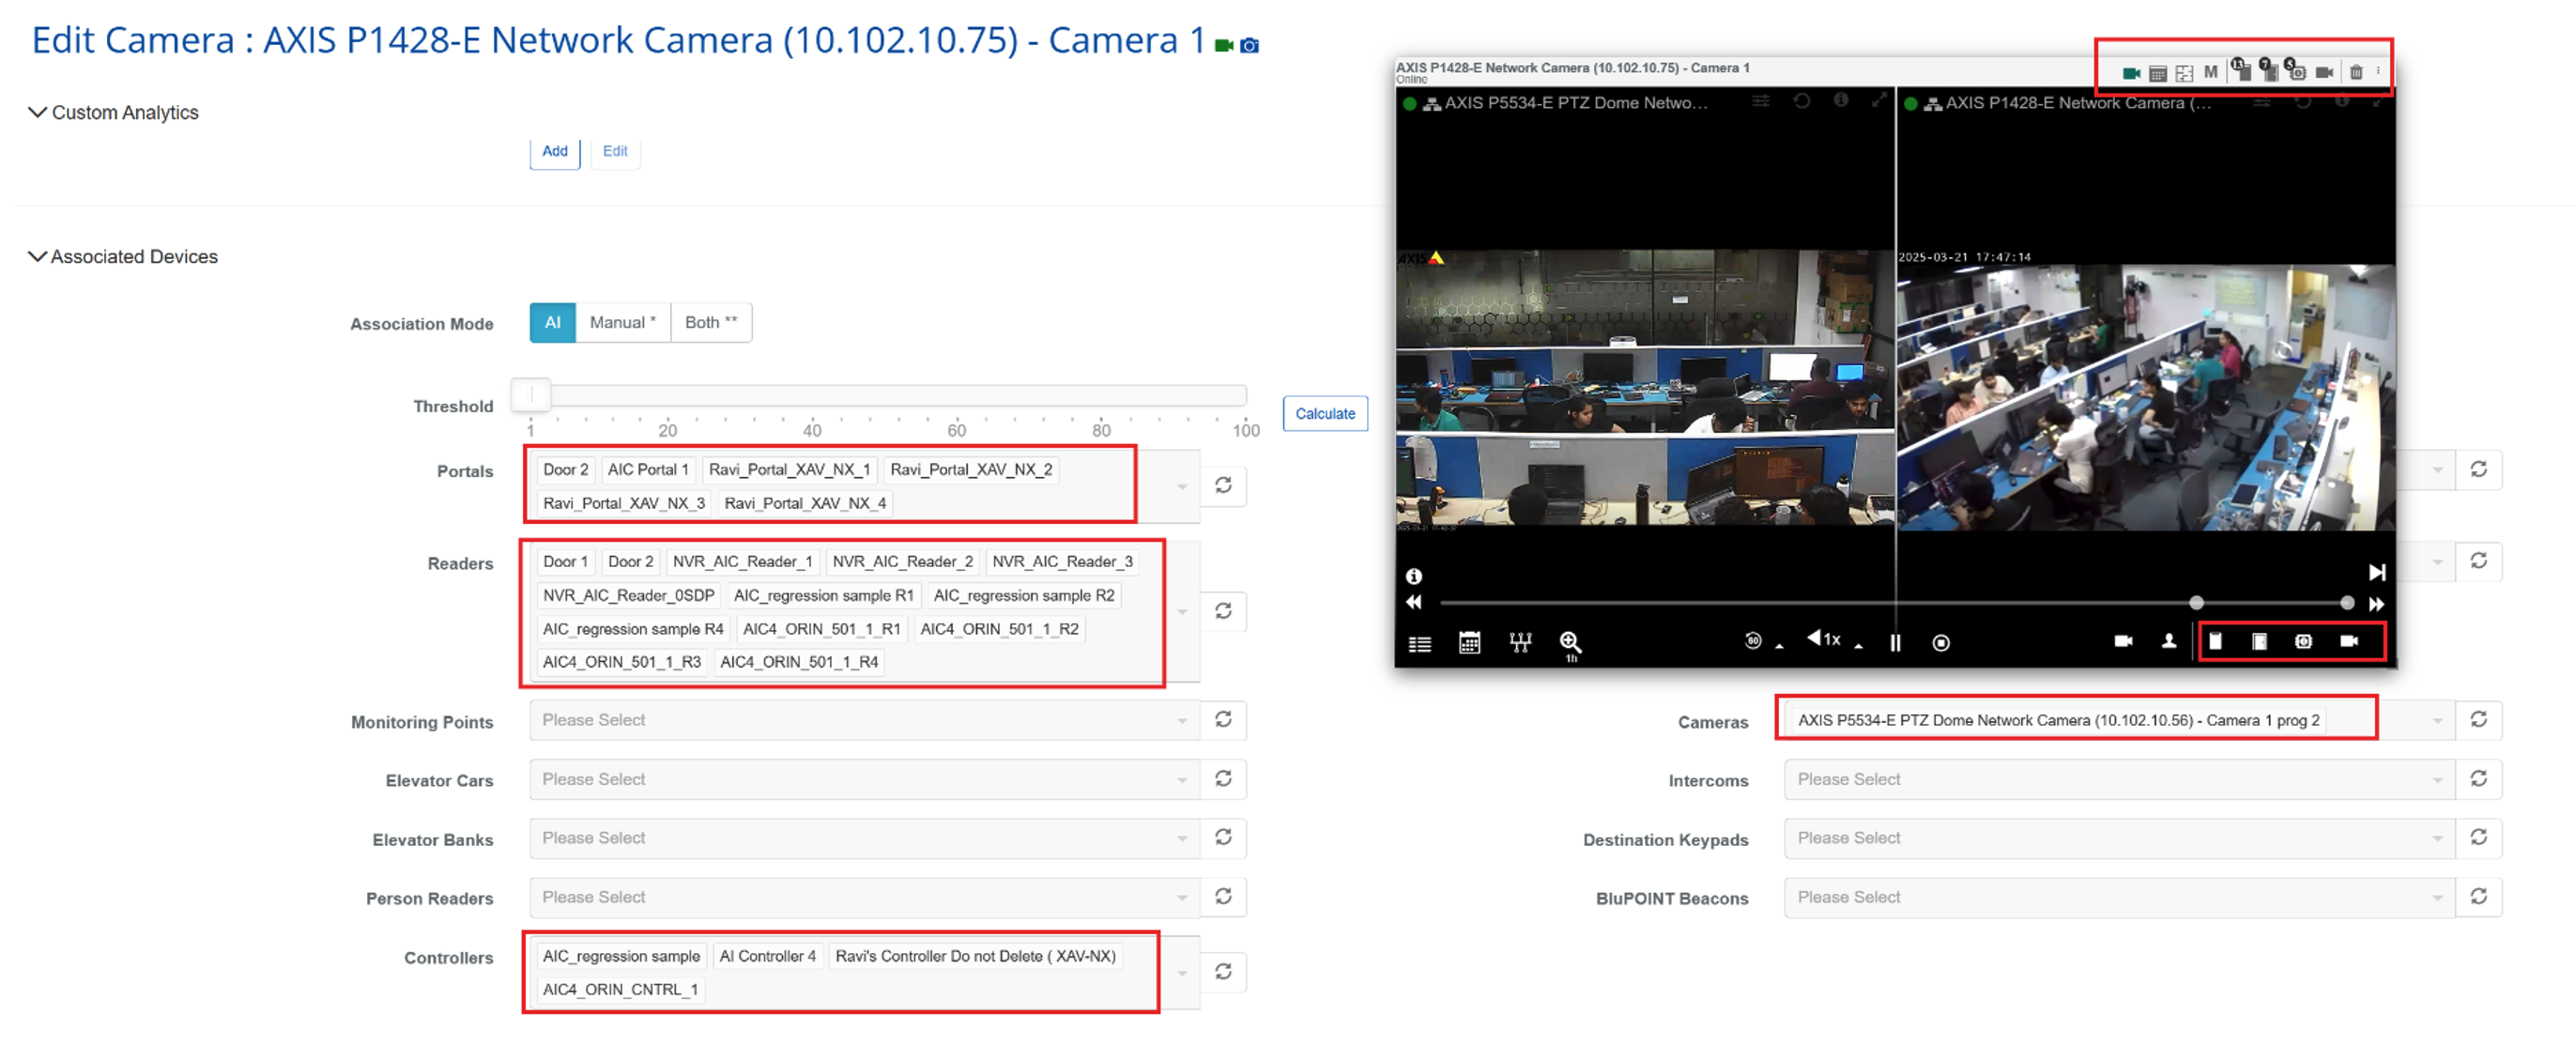Refresh the Readers list
The image size is (2576, 1061).
(1224, 611)
